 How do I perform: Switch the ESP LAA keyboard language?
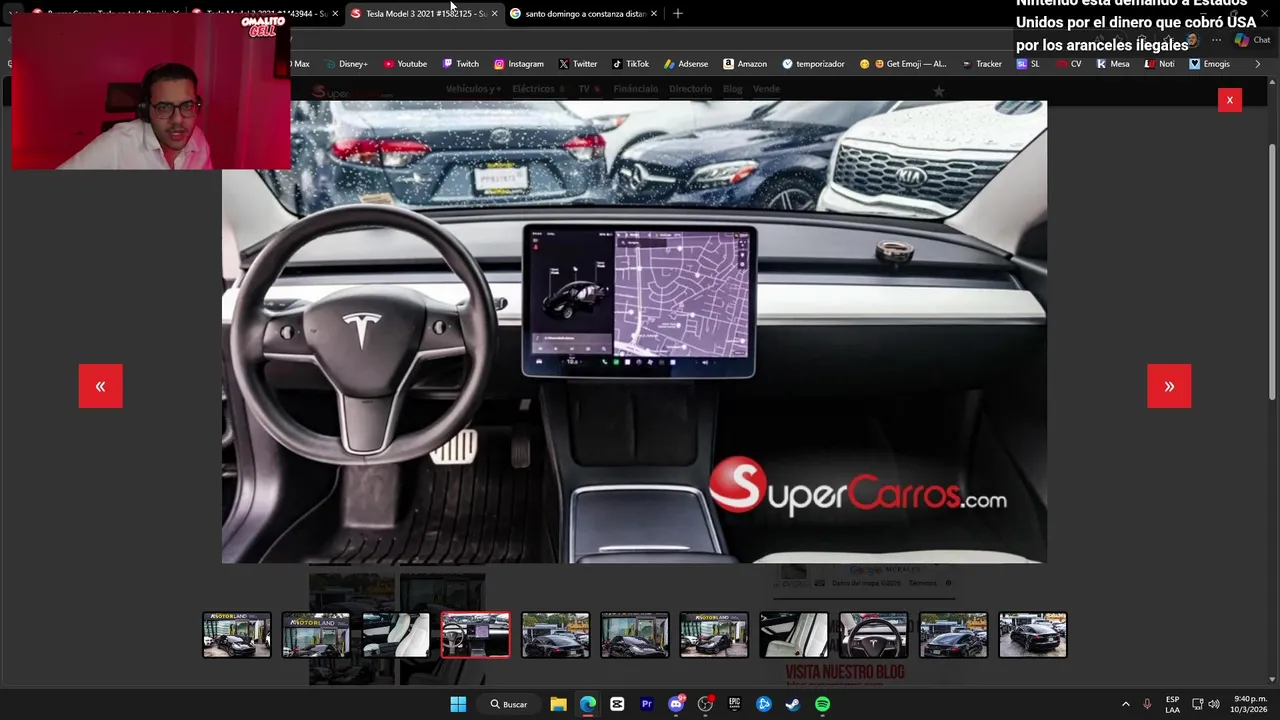pos(1172,704)
